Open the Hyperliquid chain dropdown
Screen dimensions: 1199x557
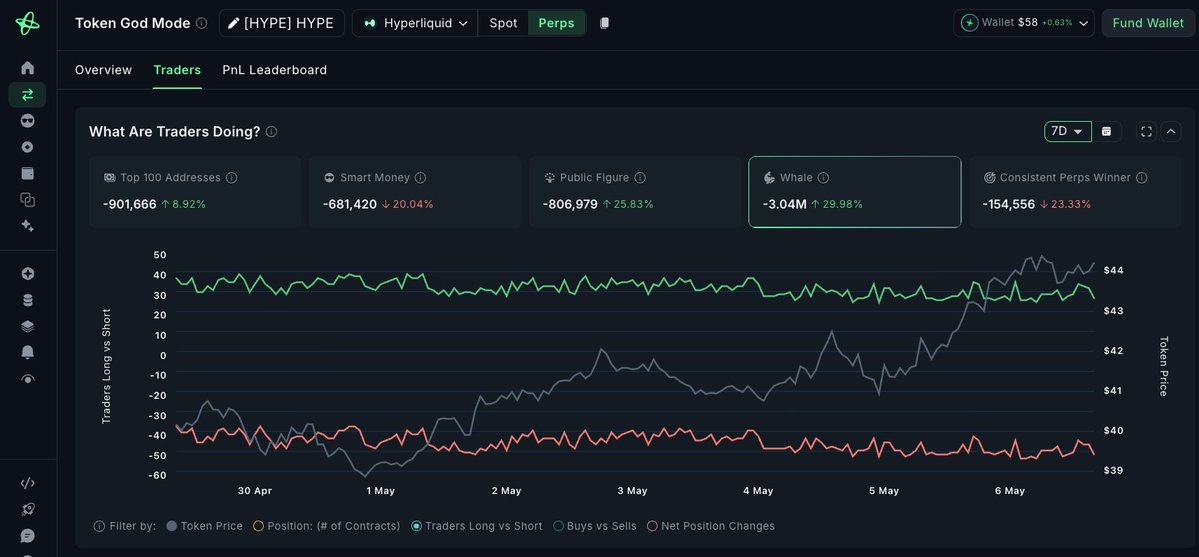415,23
